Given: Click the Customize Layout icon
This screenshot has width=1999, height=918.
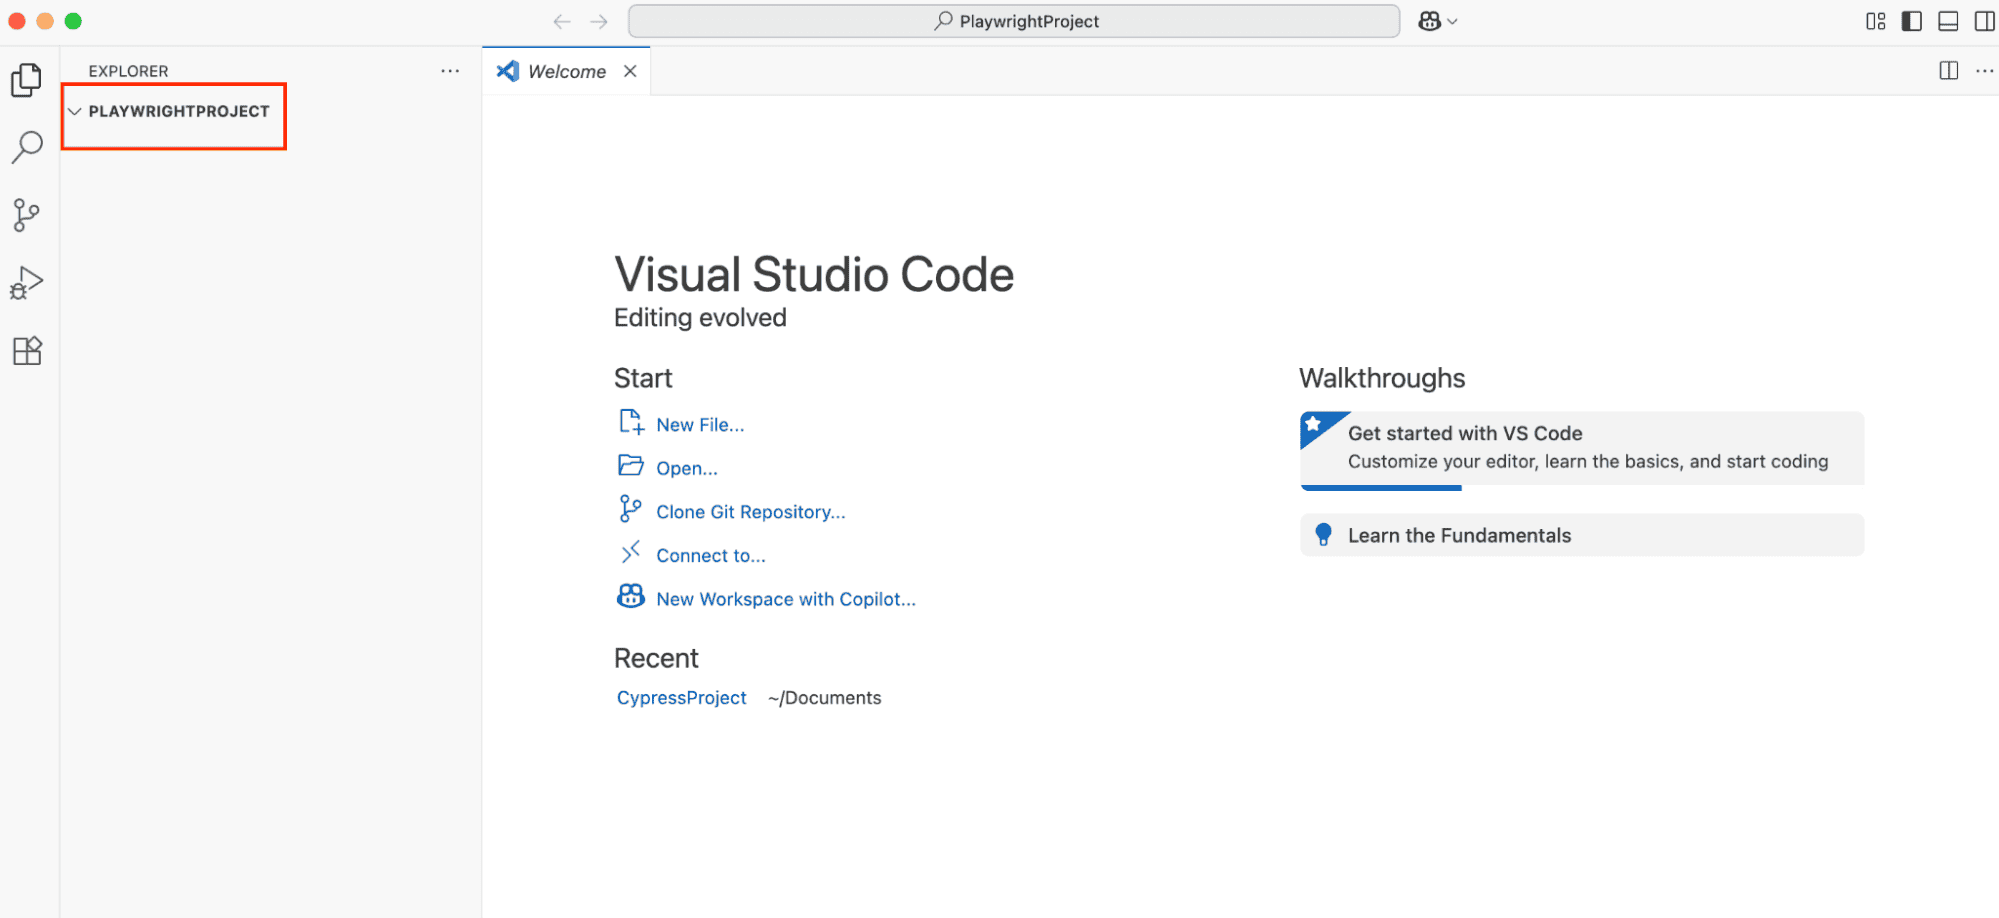Looking at the screenshot, I should click(x=1875, y=21).
